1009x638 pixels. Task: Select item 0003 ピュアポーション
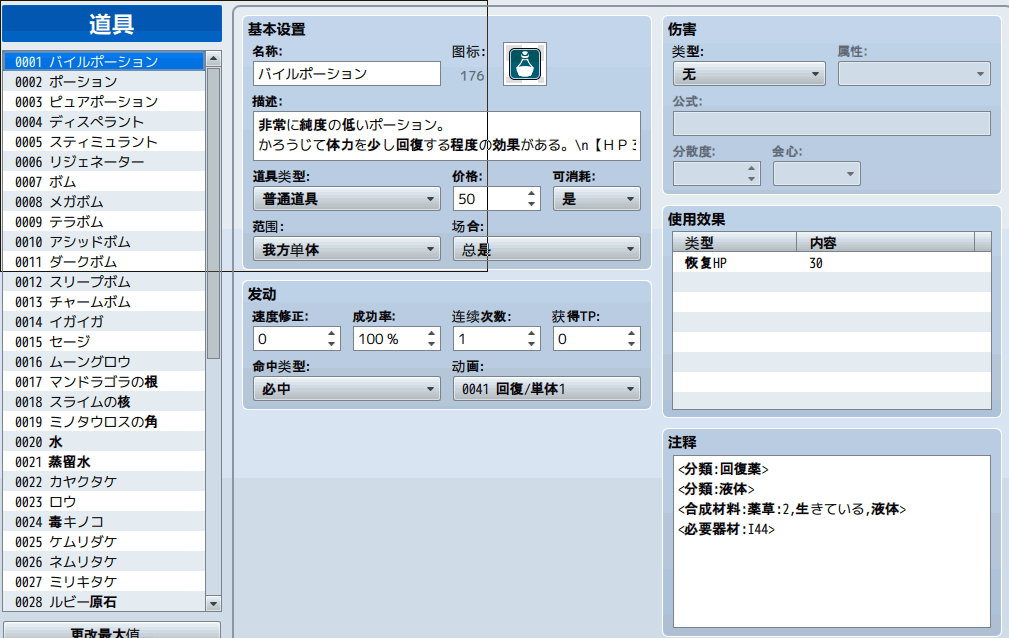(104, 102)
